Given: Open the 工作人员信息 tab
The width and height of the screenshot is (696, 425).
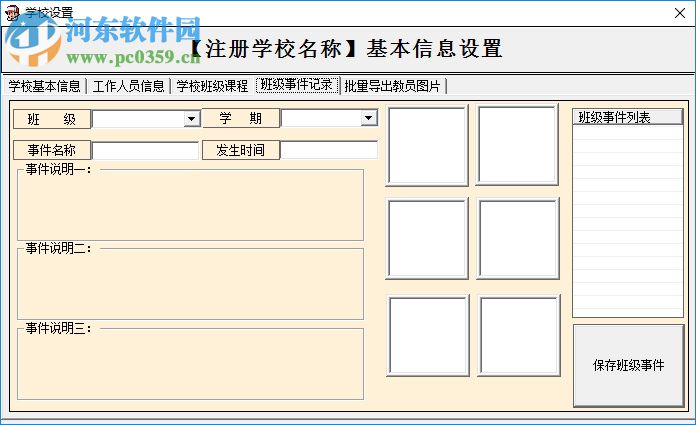Looking at the screenshot, I should [x=128, y=86].
